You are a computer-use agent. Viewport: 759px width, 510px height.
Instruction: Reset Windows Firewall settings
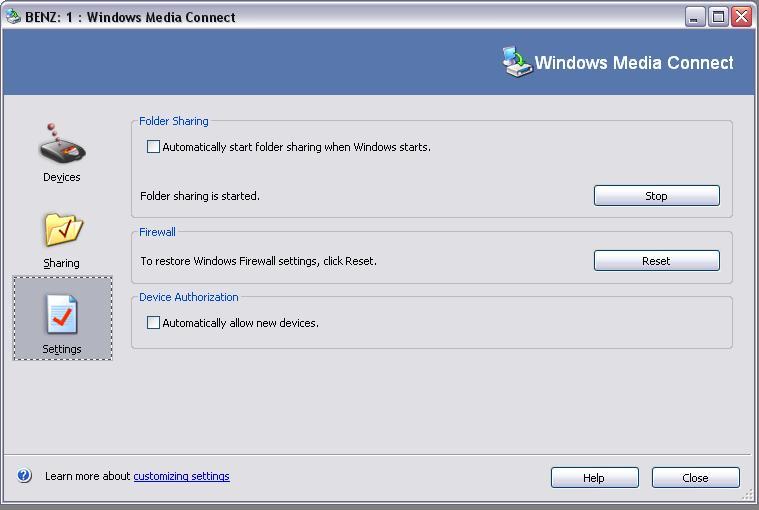[656, 261]
